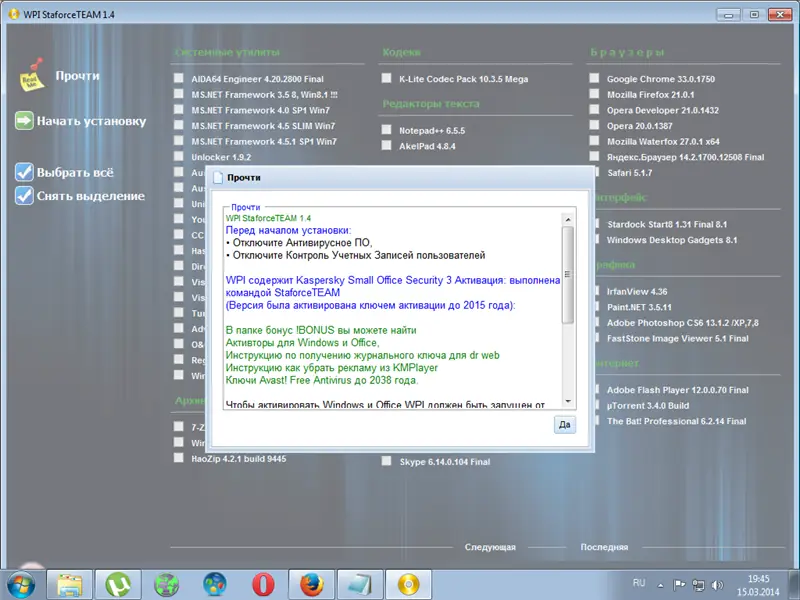This screenshot has height=600, width=800.
Task: Check MS.NET Framework 4.0 SP1 Win7
Action: 179,109
